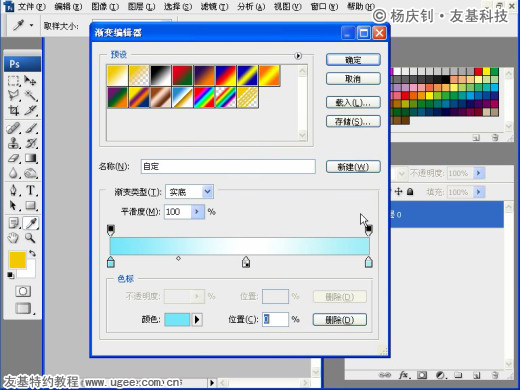The width and height of the screenshot is (520, 390).
Task: Select the left opacity stop above gradient
Action: point(111,230)
